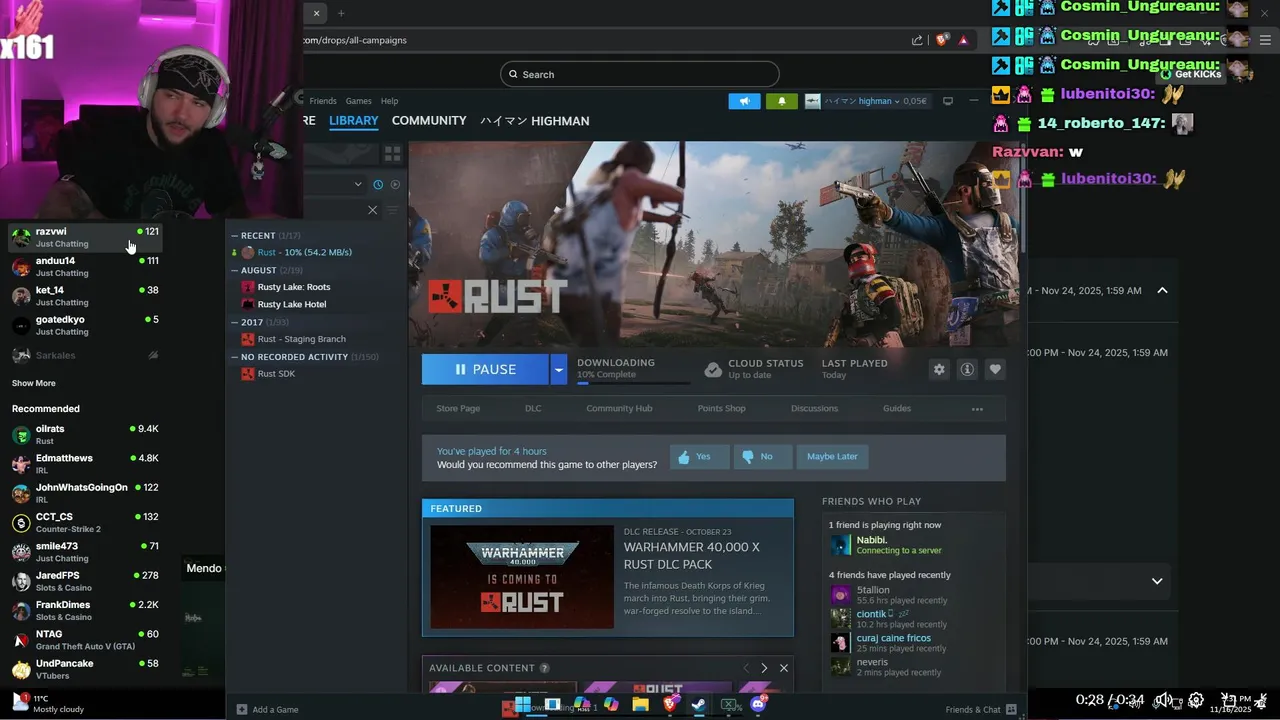Pause the Rust download
The width and height of the screenshot is (1280, 720).
coord(485,369)
